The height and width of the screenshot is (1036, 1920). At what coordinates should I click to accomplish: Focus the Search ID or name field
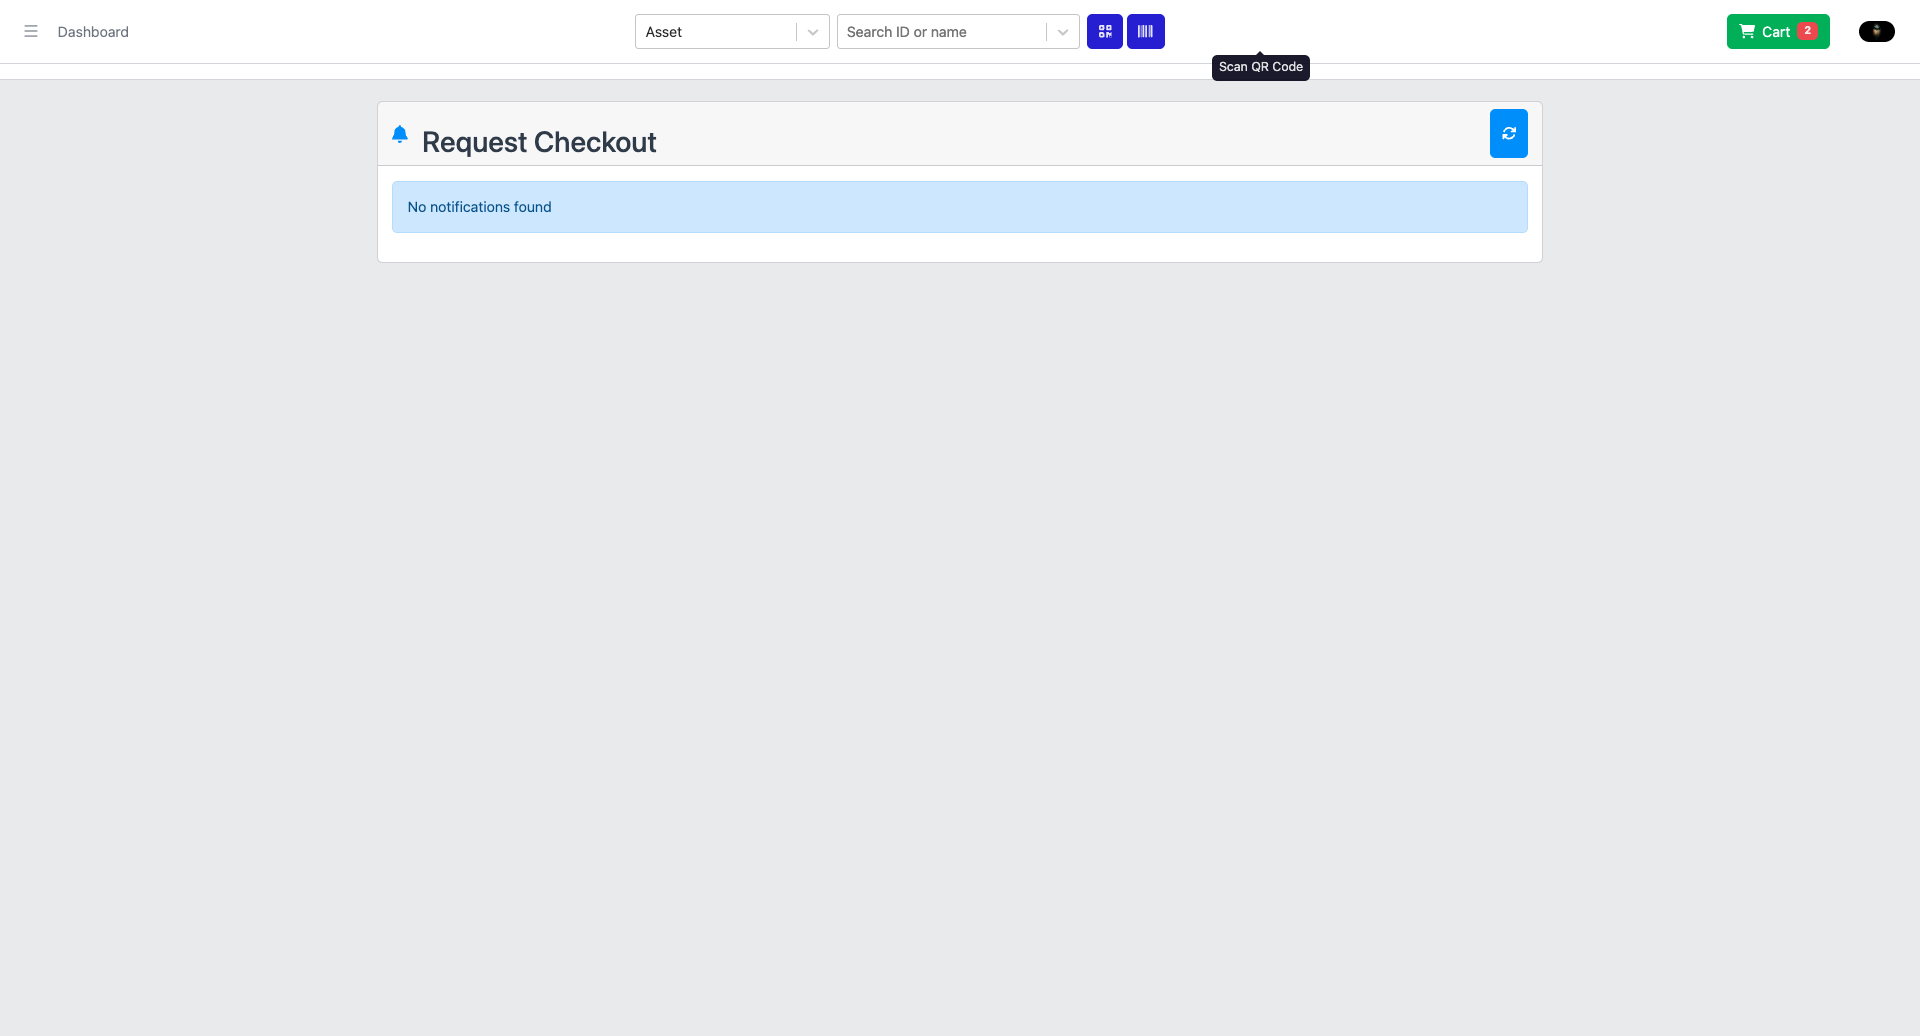(x=942, y=32)
